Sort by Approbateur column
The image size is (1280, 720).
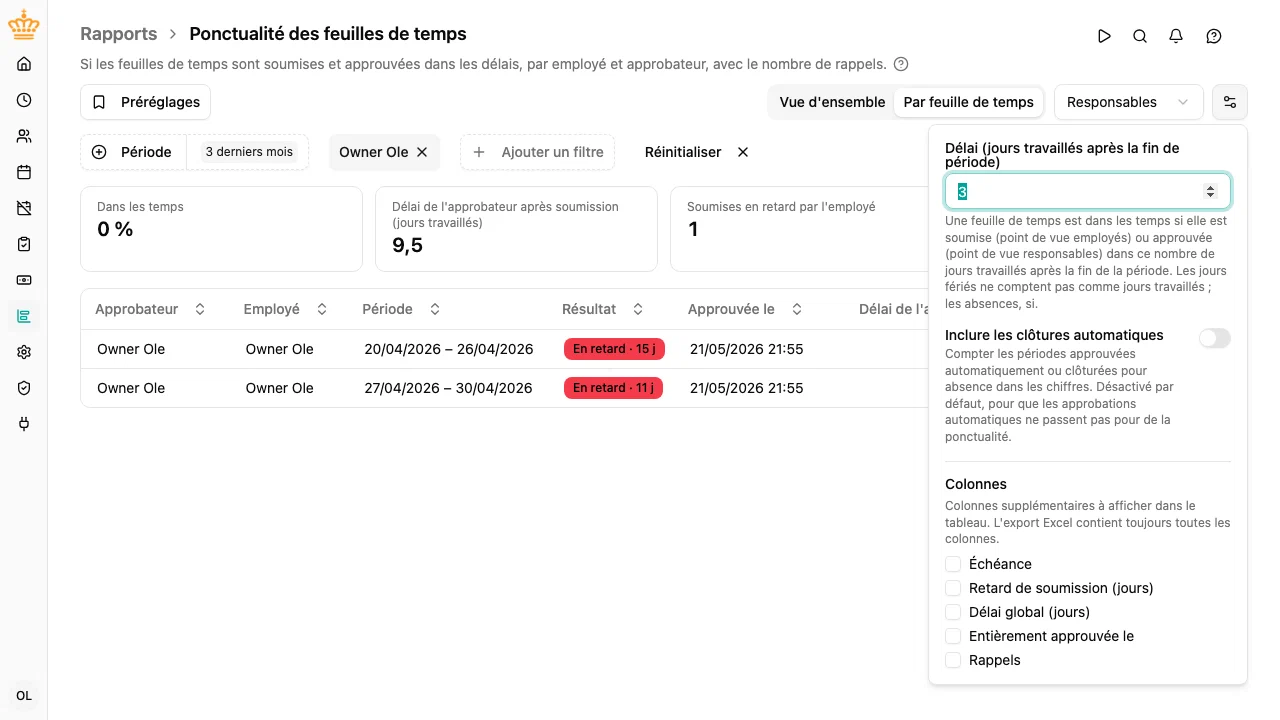coord(150,309)
